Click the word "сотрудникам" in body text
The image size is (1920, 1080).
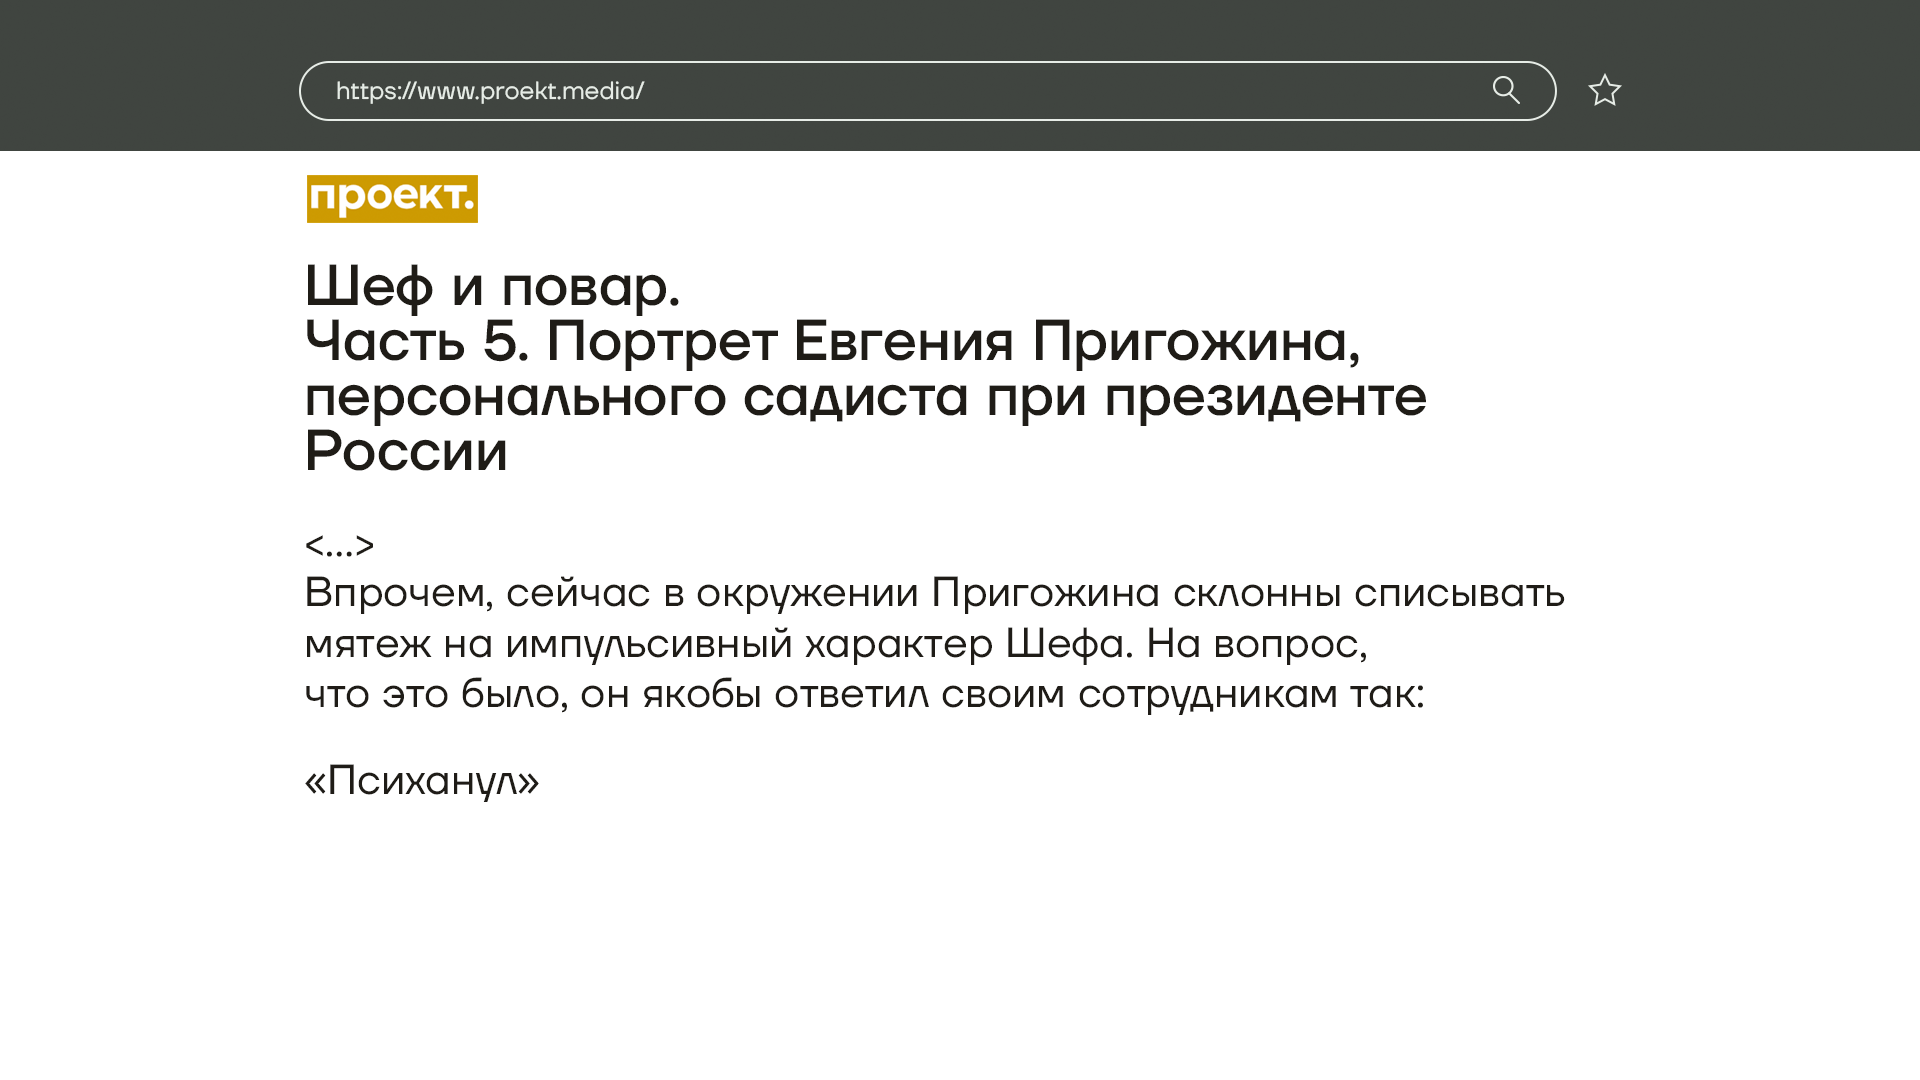click(x=1207, y=694)
